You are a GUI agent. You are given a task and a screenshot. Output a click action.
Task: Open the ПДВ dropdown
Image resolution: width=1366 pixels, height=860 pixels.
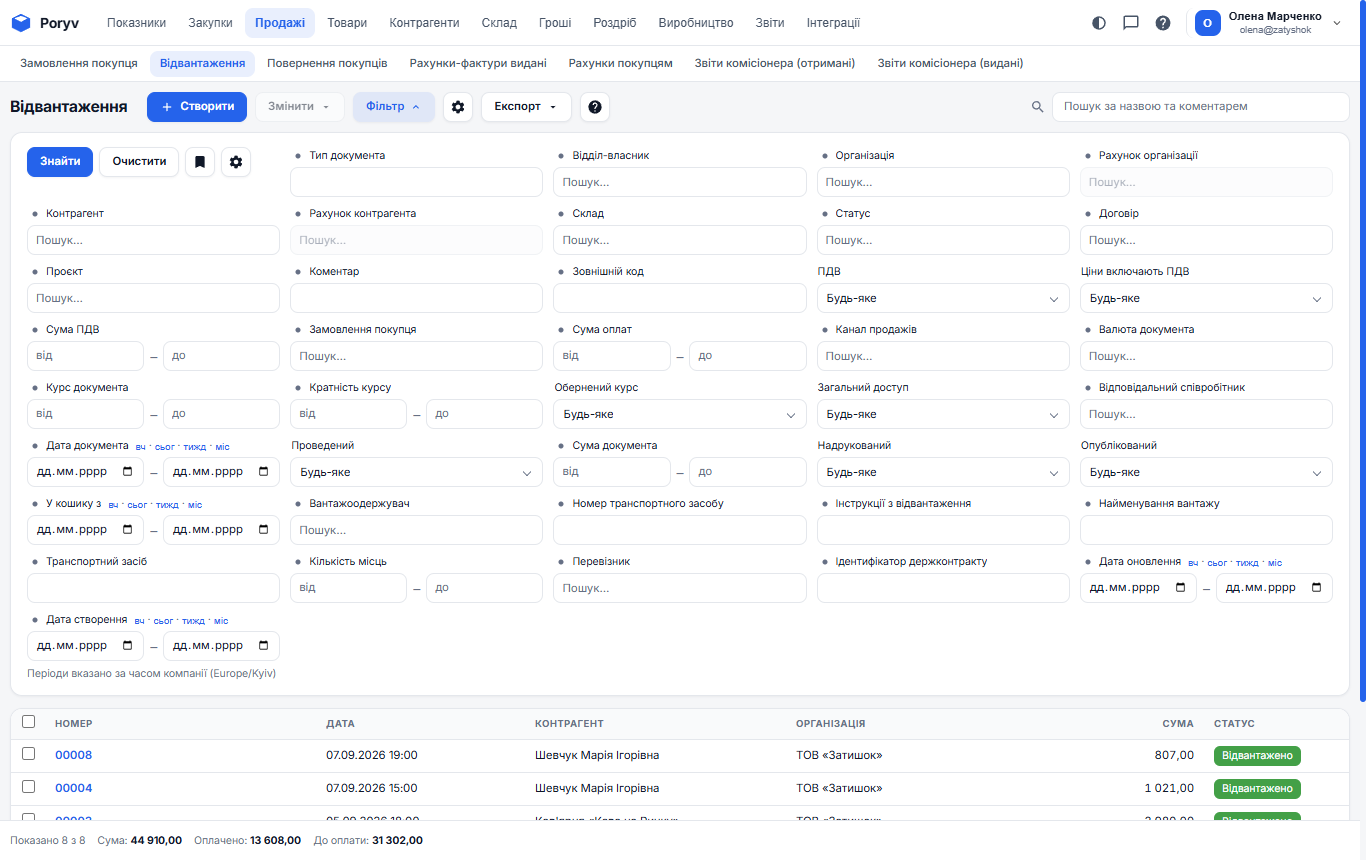coord(943,298)
